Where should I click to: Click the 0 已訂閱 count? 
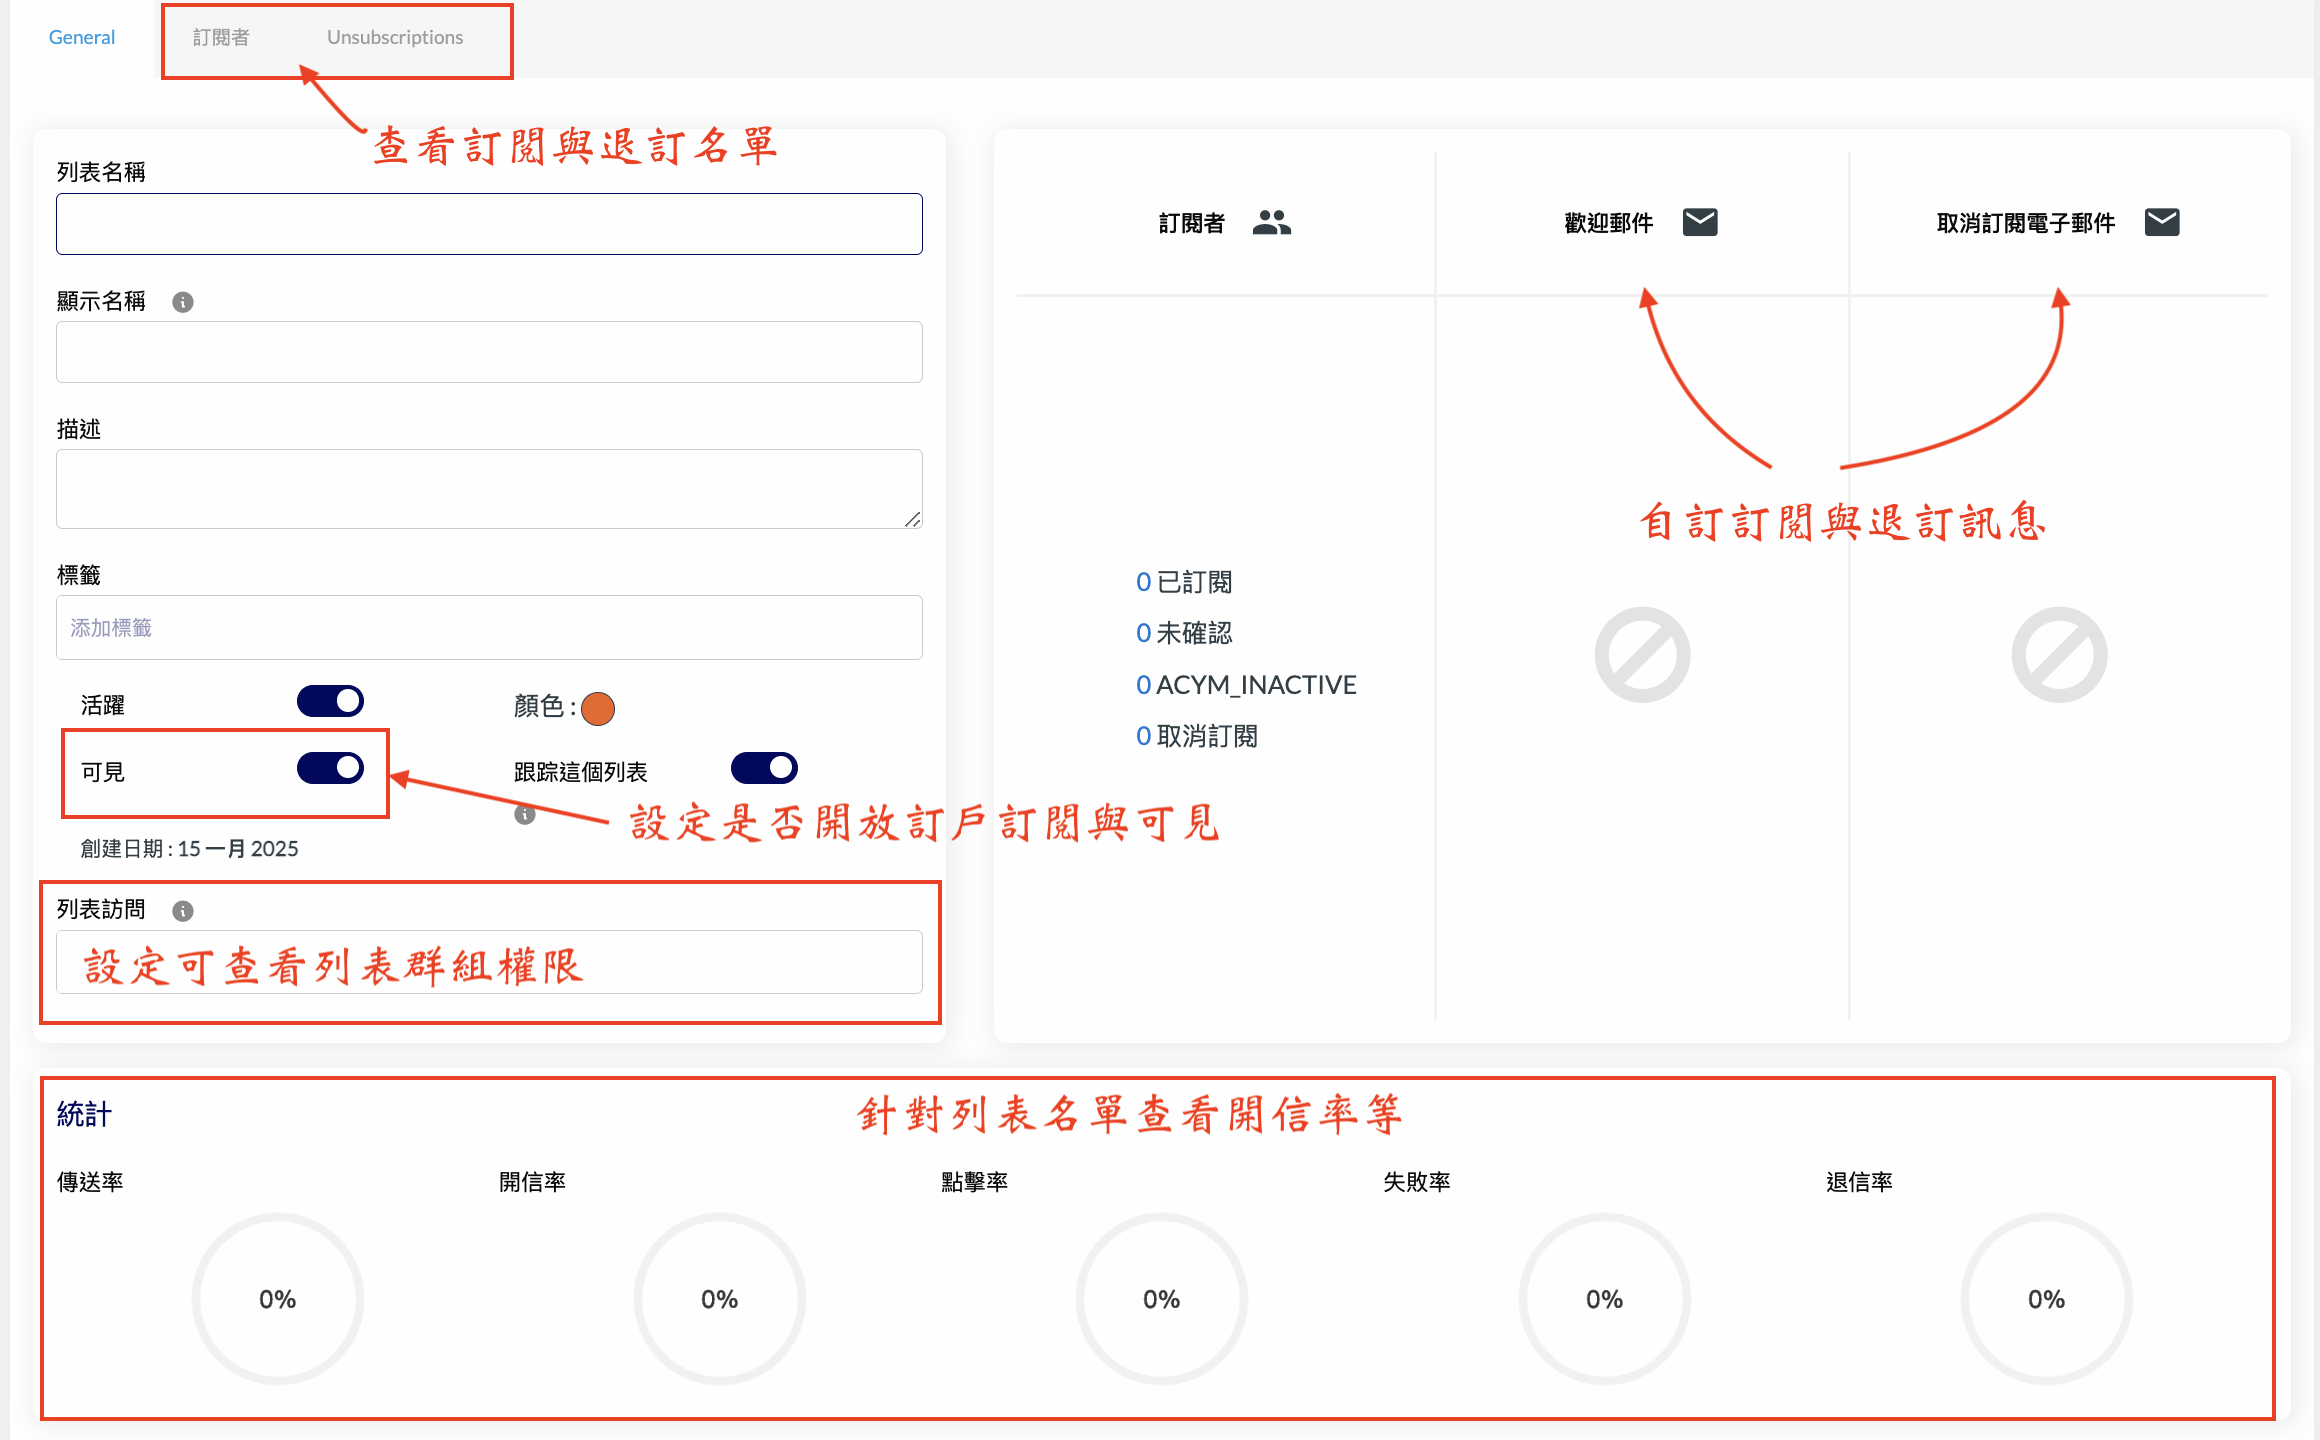[1184, 582]
